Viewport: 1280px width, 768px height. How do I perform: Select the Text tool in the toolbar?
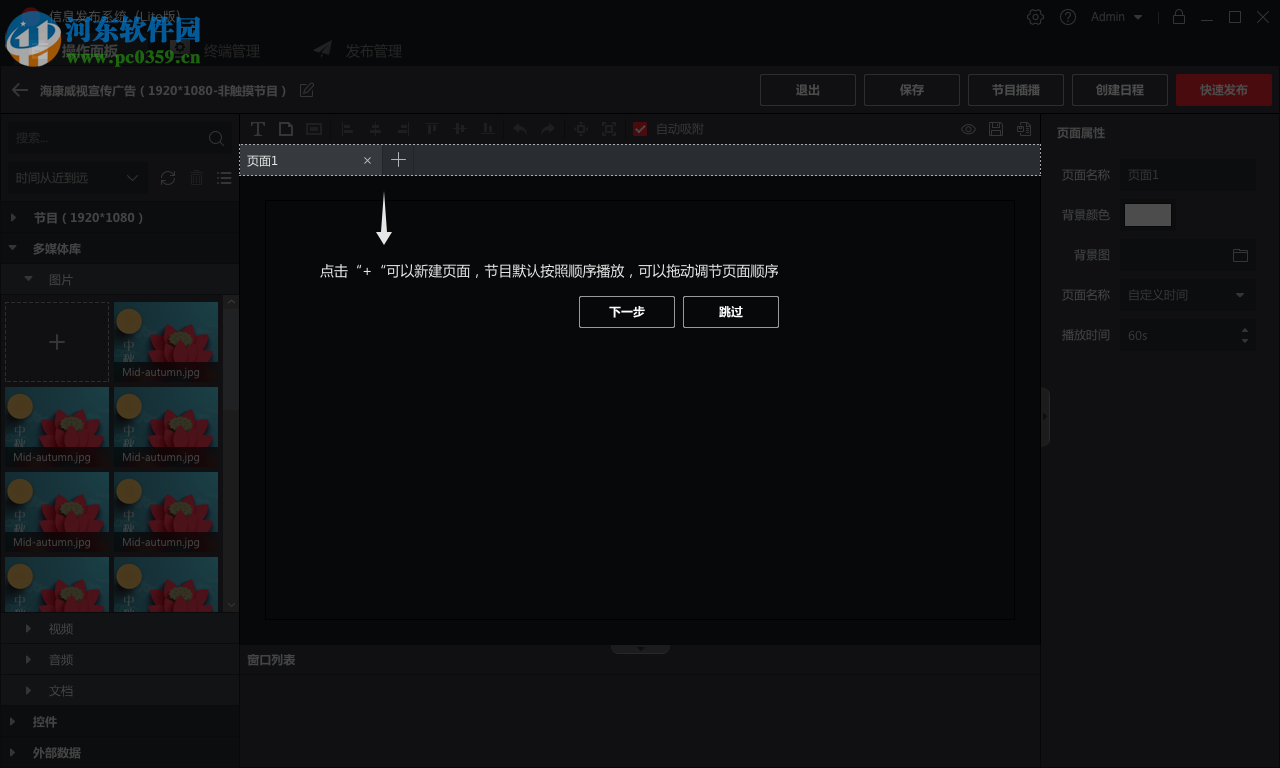[258, 129]
